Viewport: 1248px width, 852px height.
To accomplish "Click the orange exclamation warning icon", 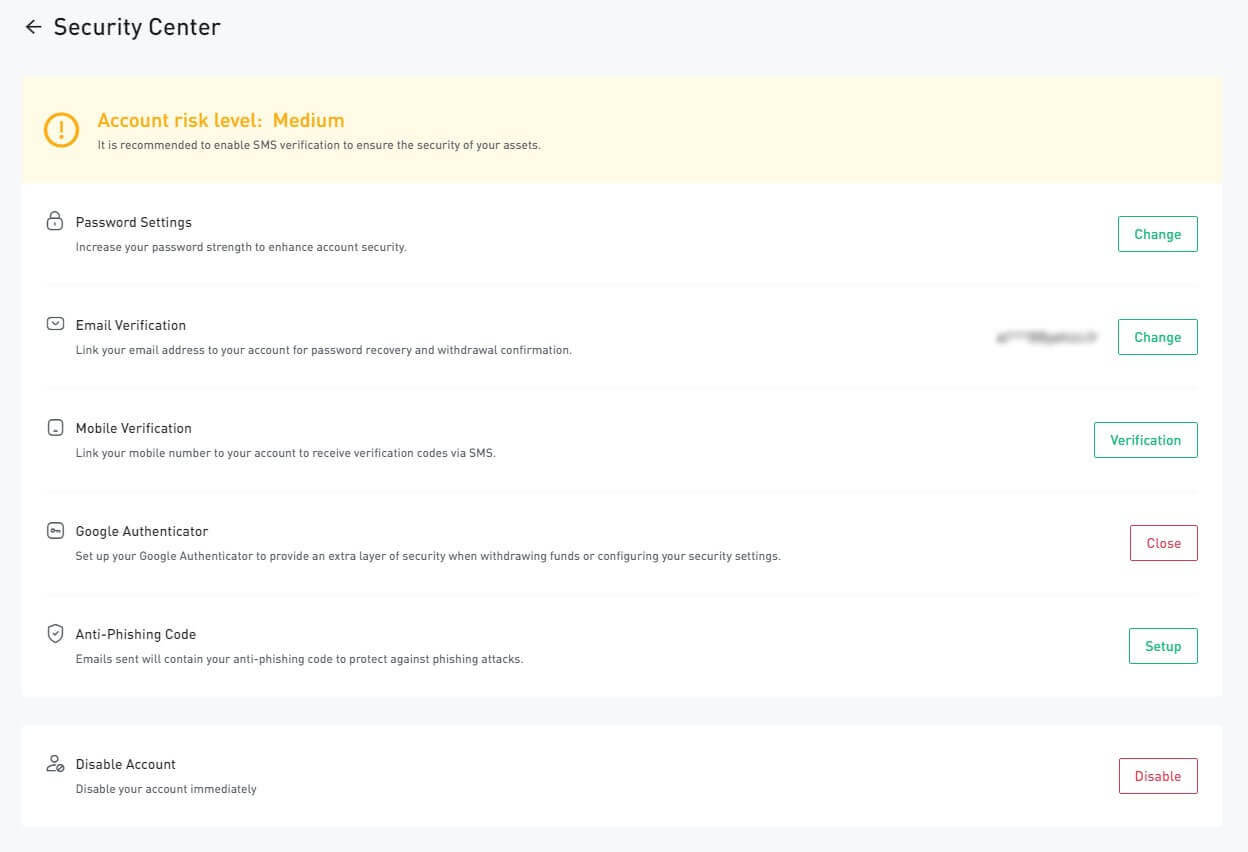I will pyautogui.click(x=61, y=130).
